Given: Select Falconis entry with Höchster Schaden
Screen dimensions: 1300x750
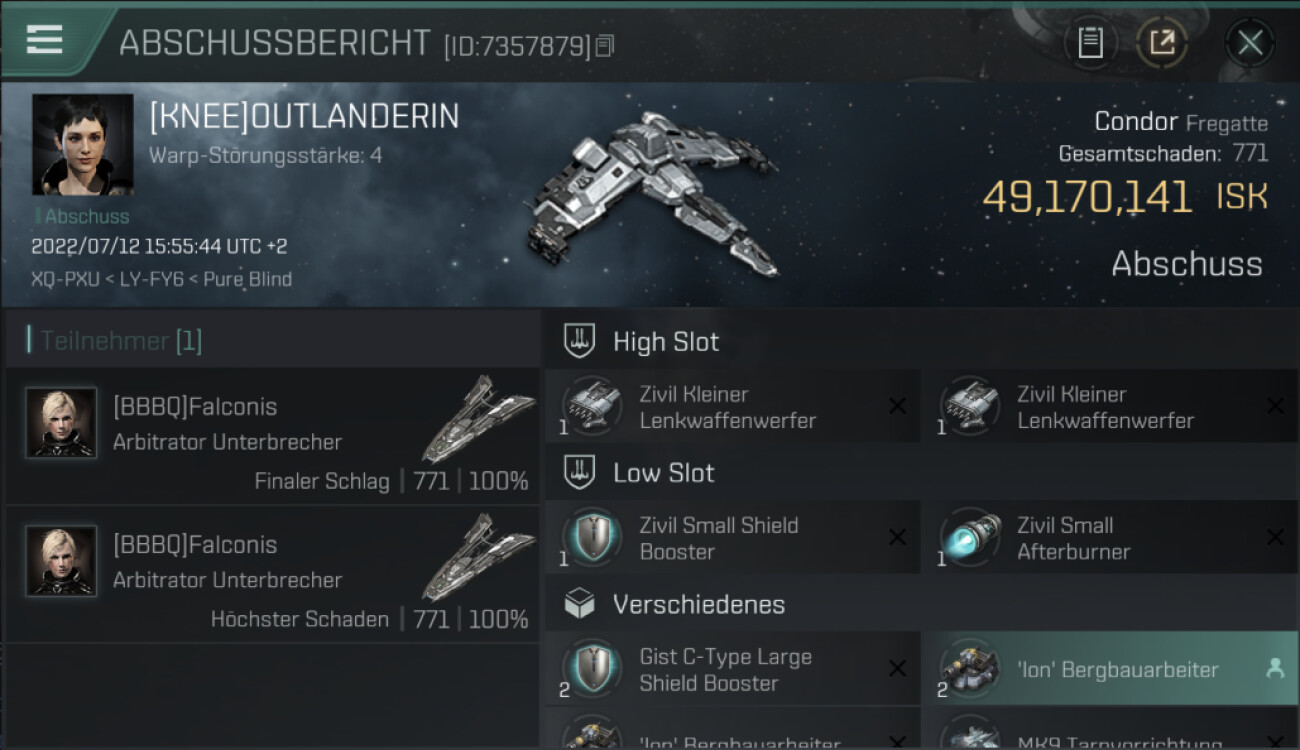Looking at the screenshot, I should point(272,574).
